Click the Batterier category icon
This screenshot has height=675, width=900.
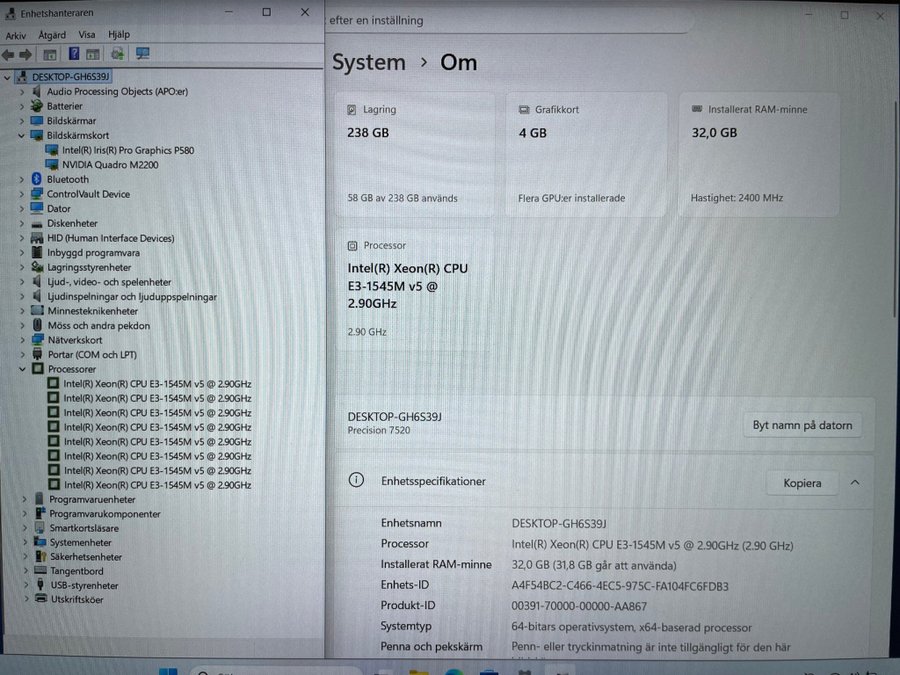(x=37, y=106)
